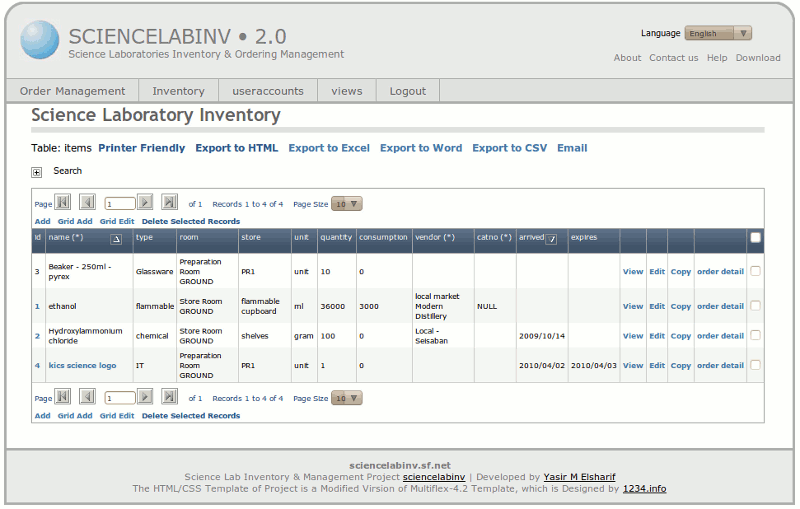Go to last page in top pager
This screenshot has width=800, height=509.
point(169,202)
